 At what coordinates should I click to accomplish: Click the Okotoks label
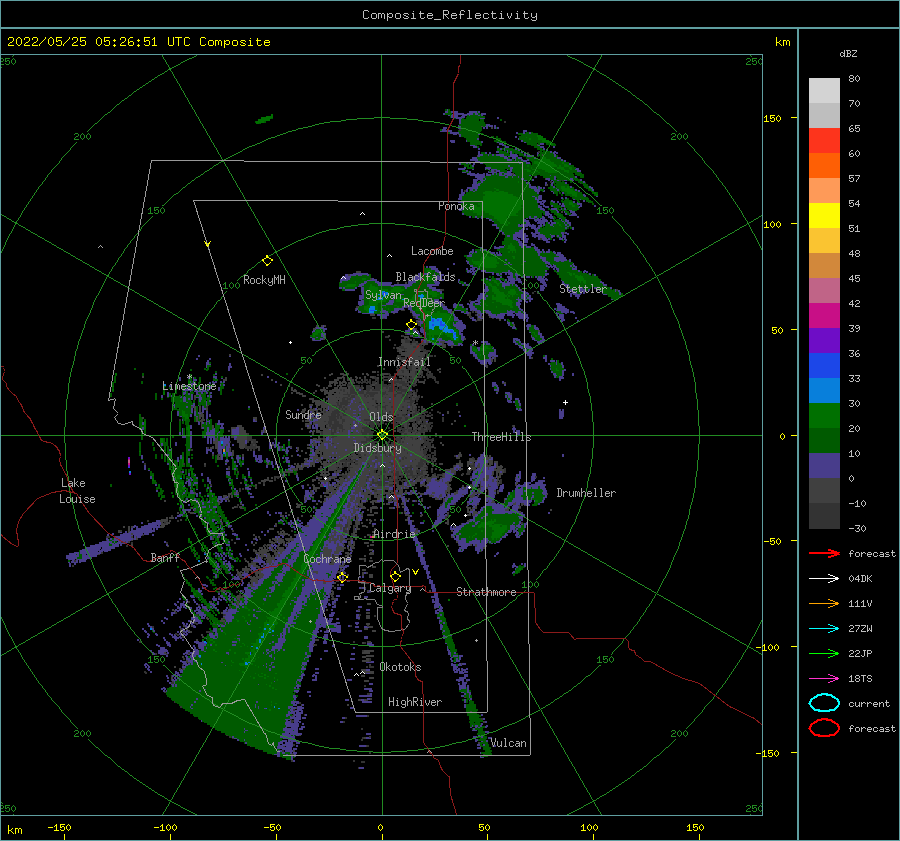pyautogui.click(x=400, y=667)
